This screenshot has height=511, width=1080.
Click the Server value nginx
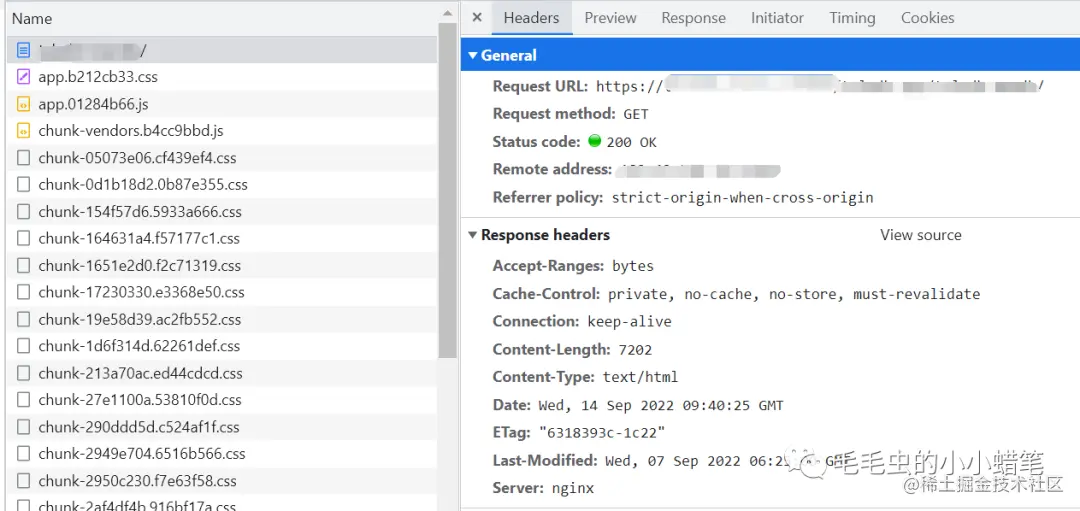573,488
